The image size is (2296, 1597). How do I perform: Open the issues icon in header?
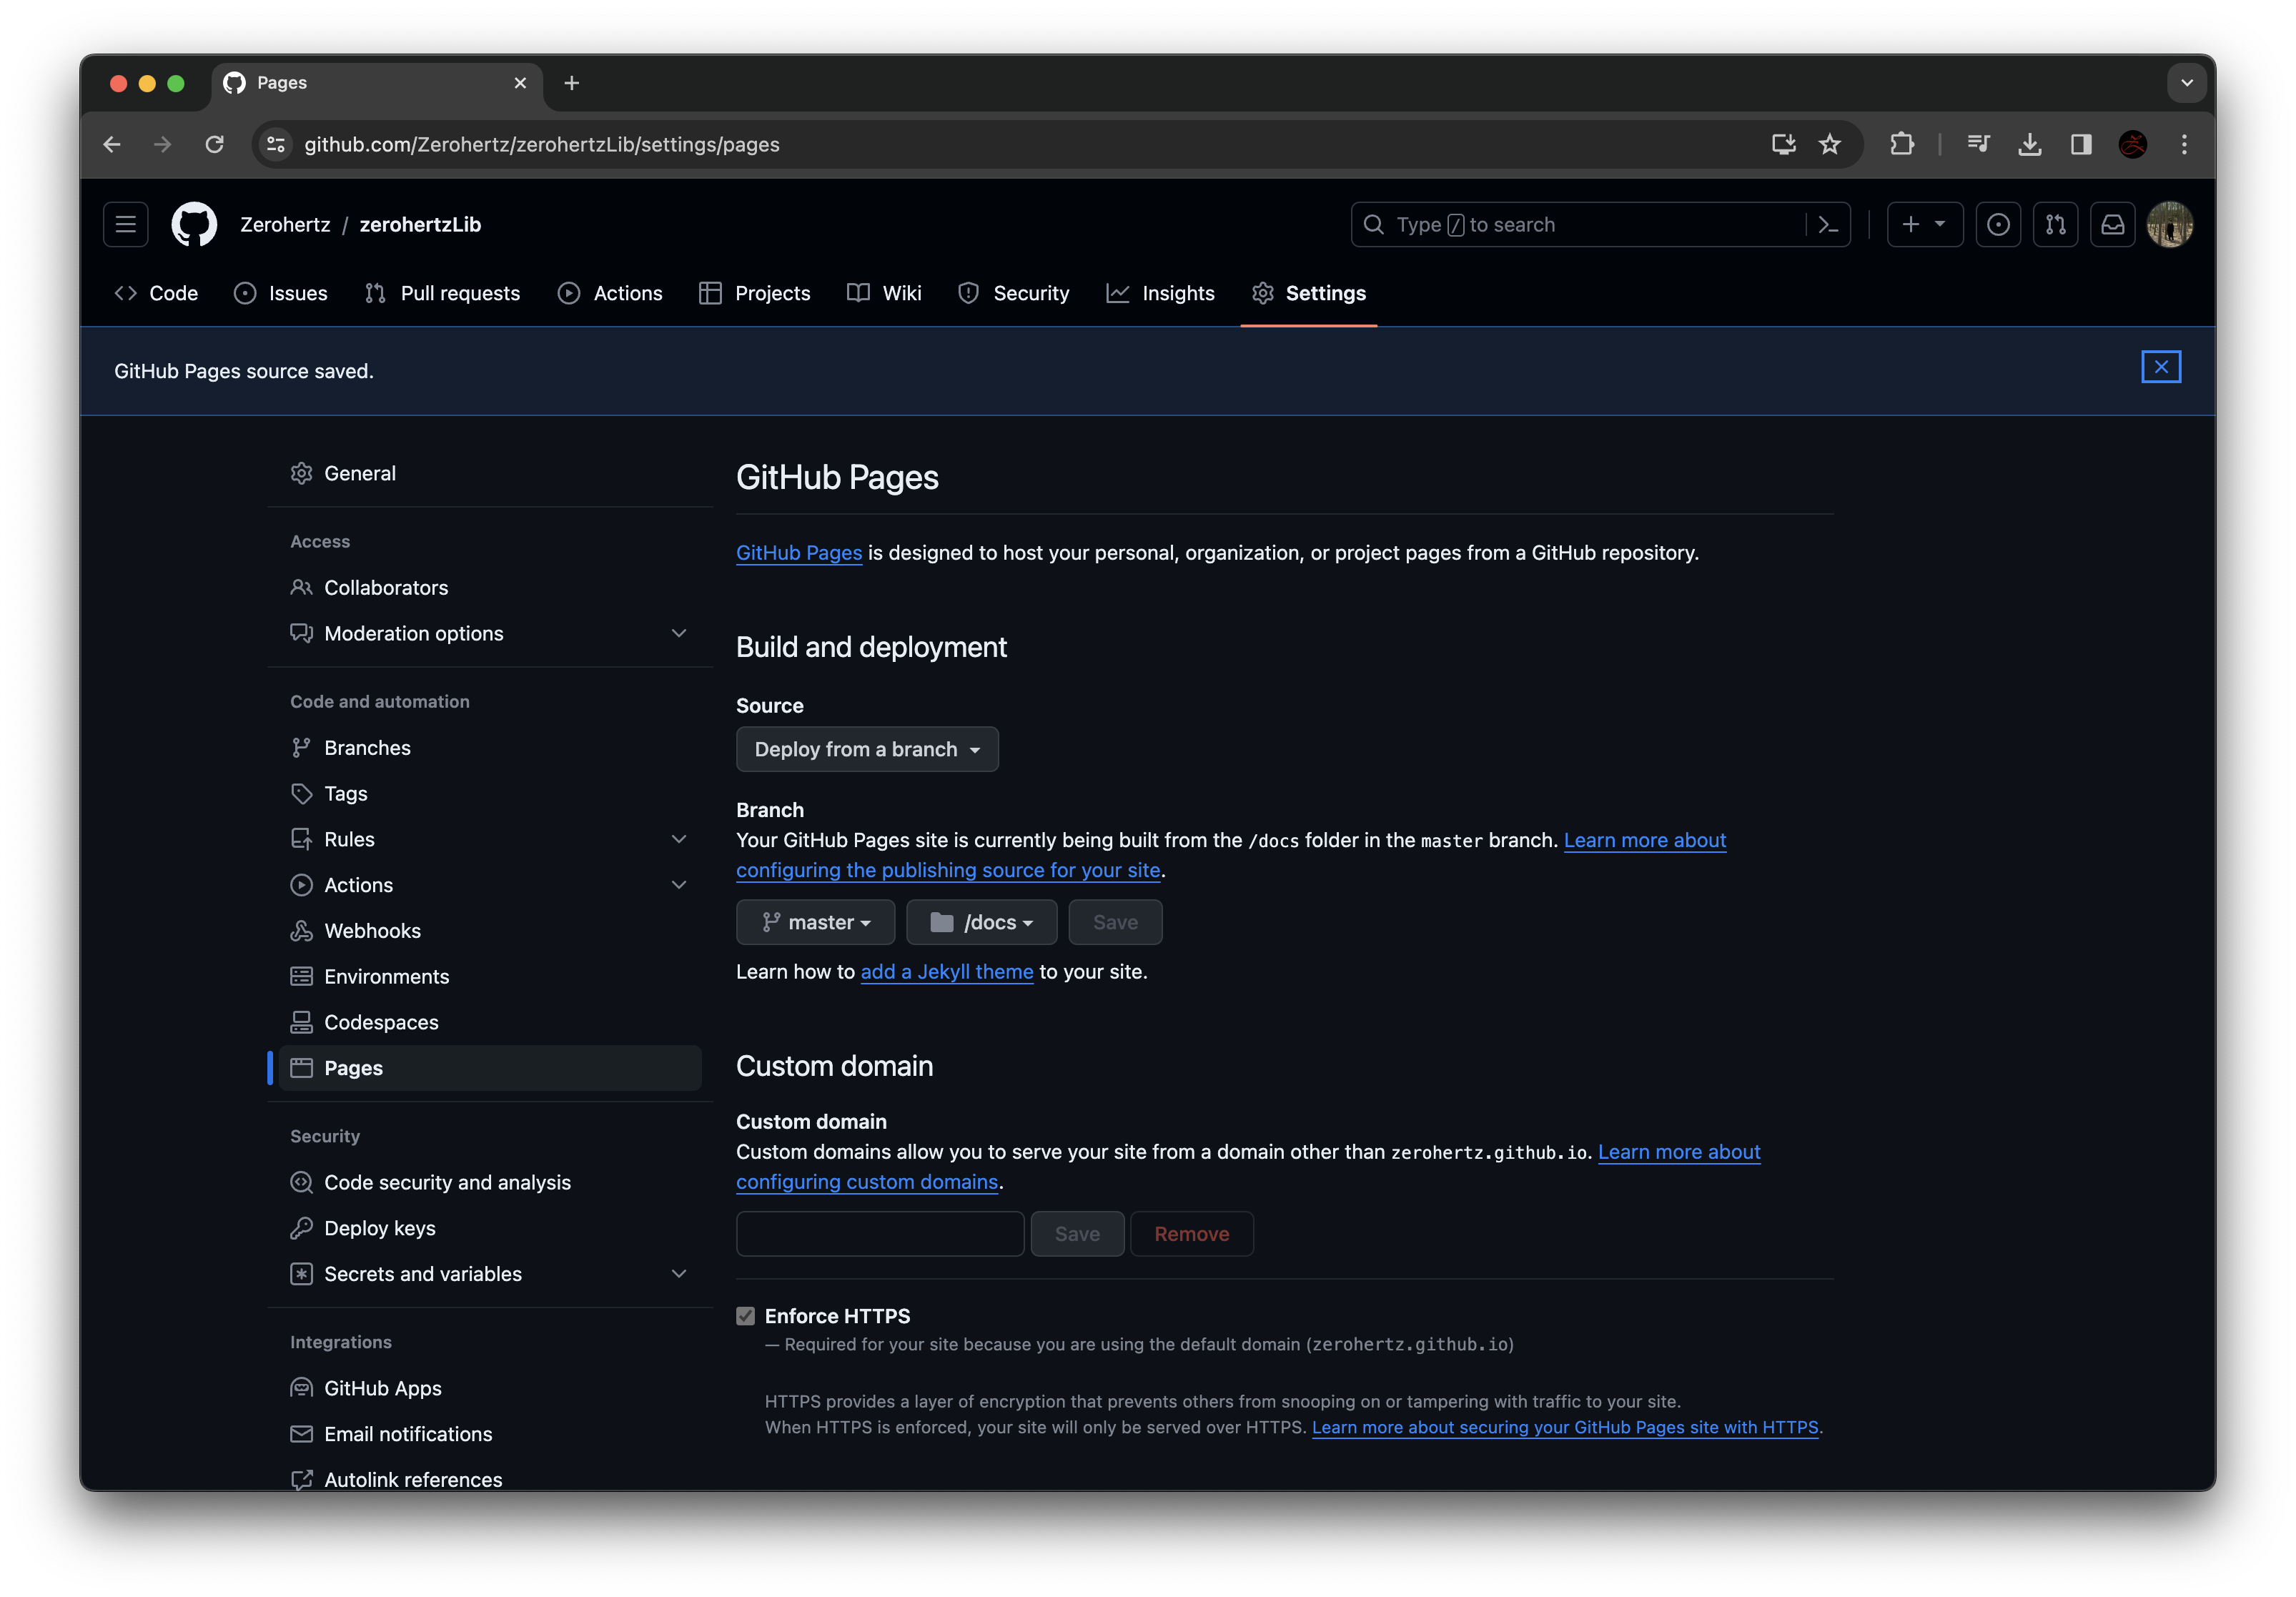[x=1998, y=225]
